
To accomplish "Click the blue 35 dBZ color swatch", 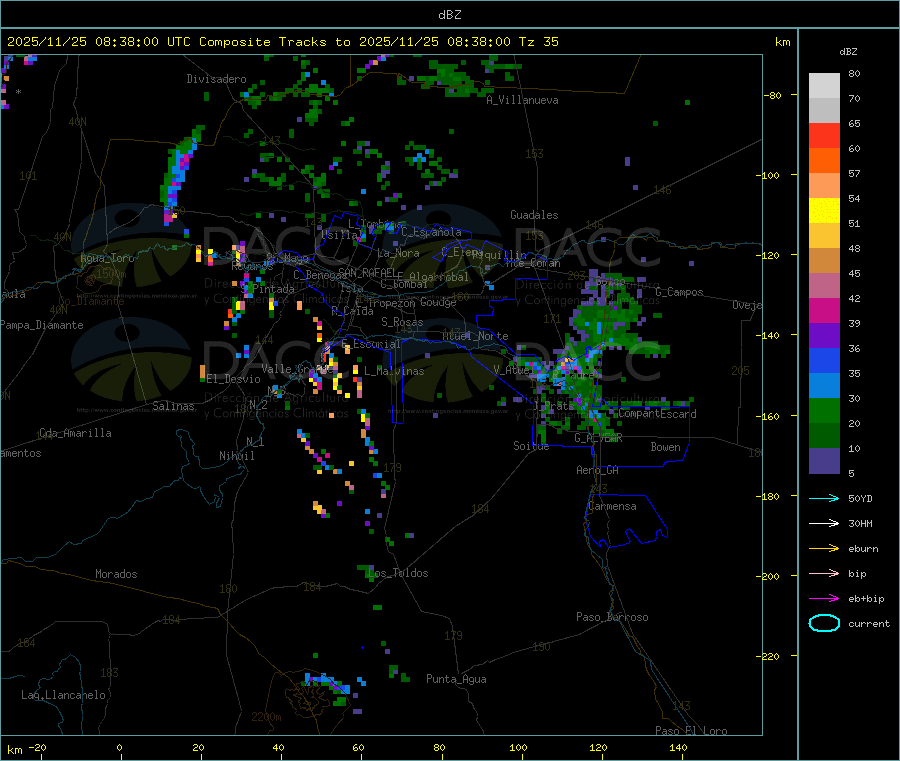I will click(x=824, y=361).
